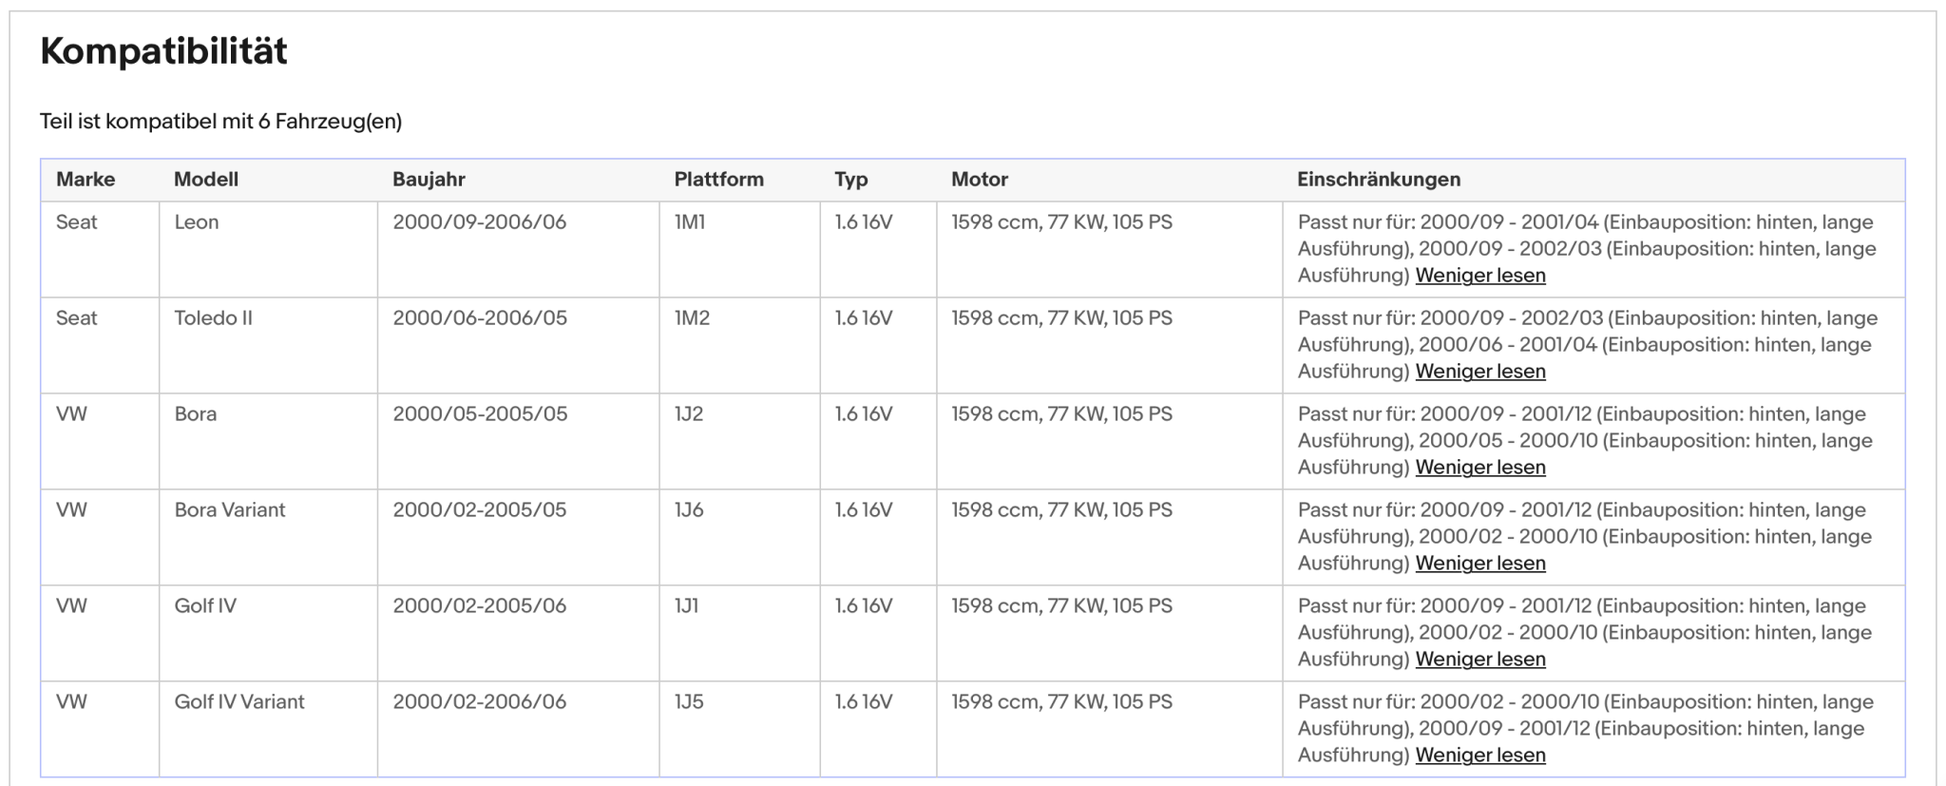
Task: Click the Kompatibilität heading
Action: [164, 51]
